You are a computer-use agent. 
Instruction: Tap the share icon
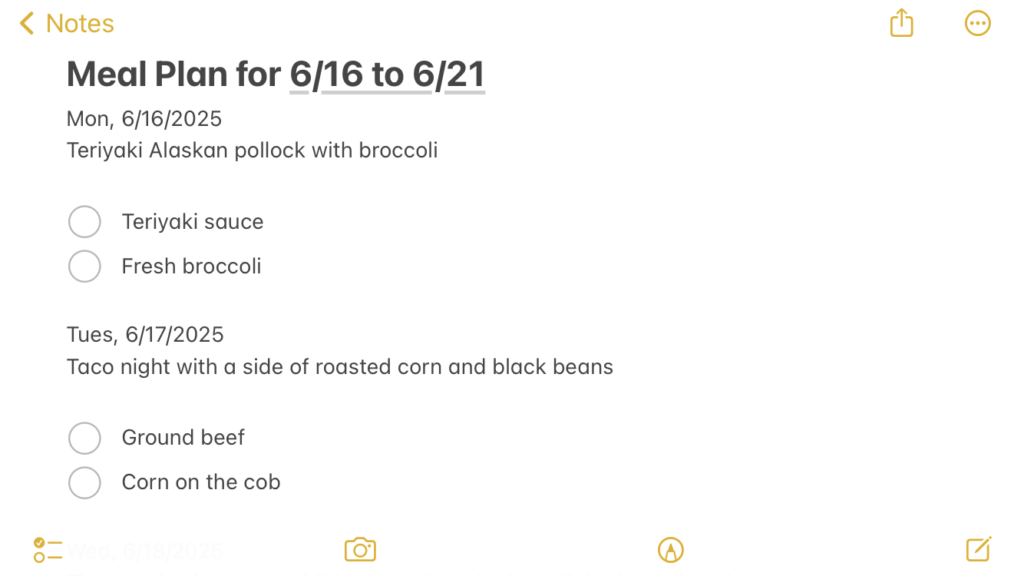[901, 23]
